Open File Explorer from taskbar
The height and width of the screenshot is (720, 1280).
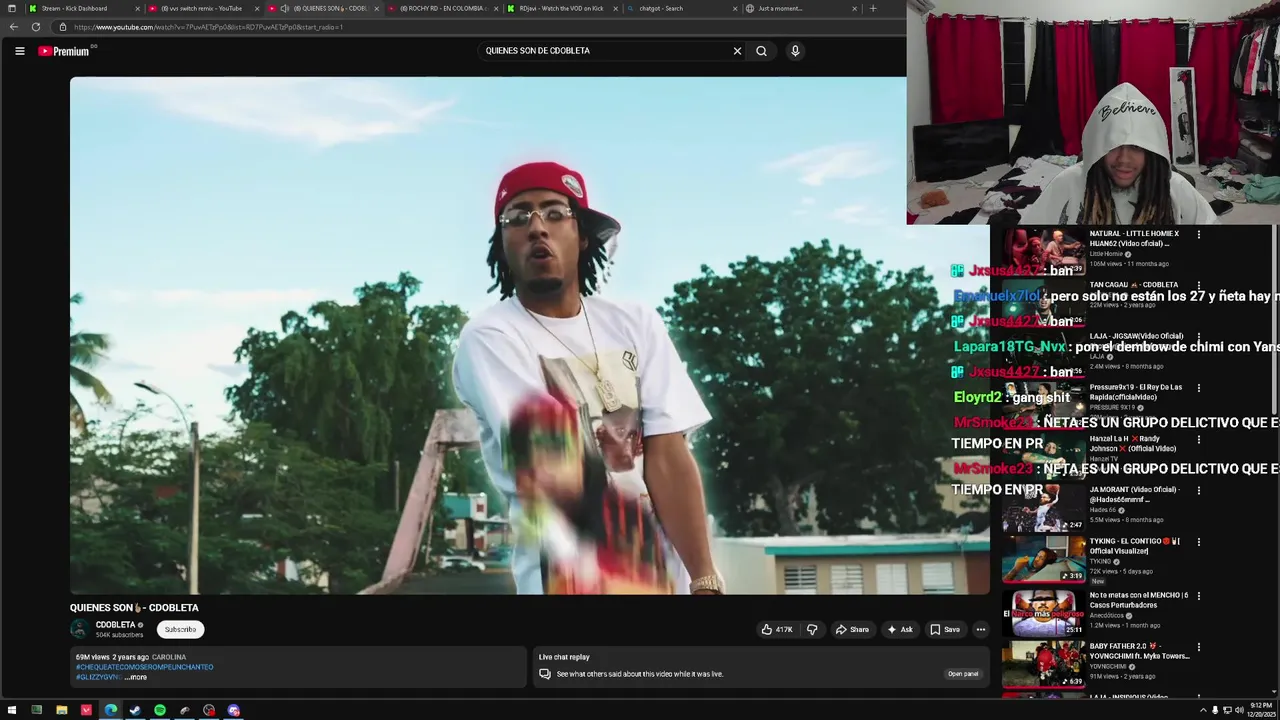coord(61,711)
